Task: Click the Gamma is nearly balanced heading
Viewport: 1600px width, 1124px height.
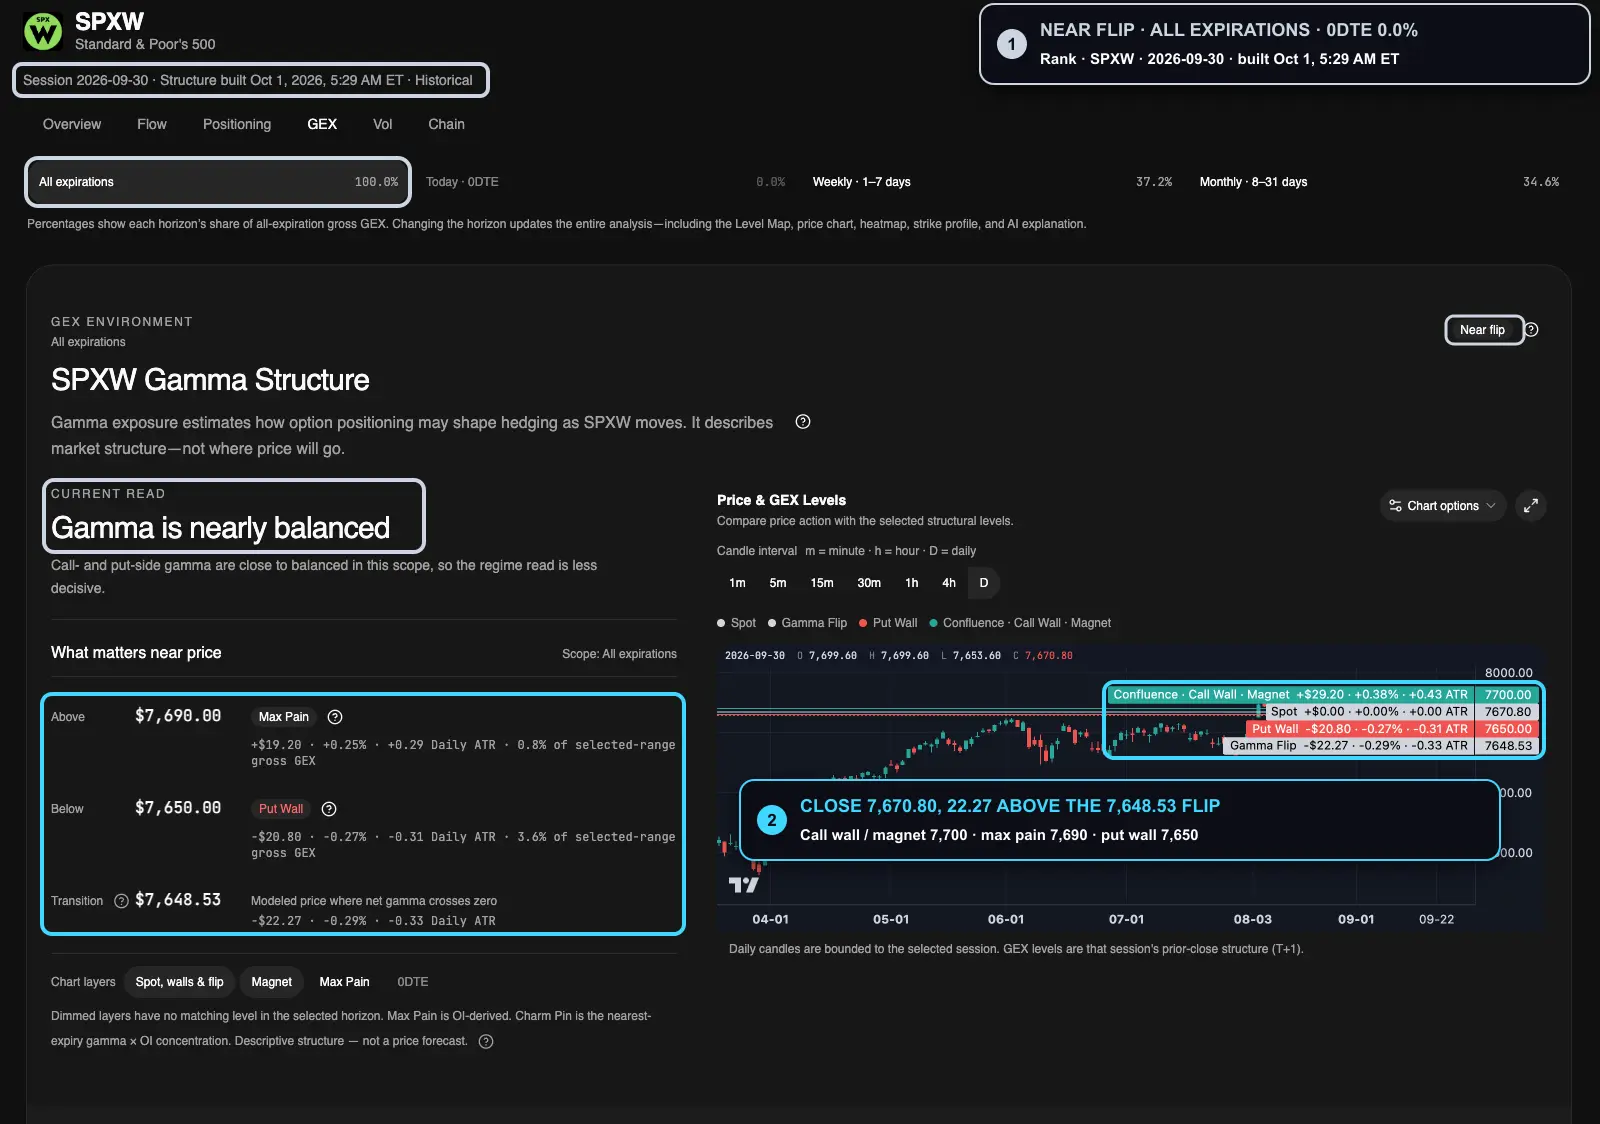Action: click(220, 528)
